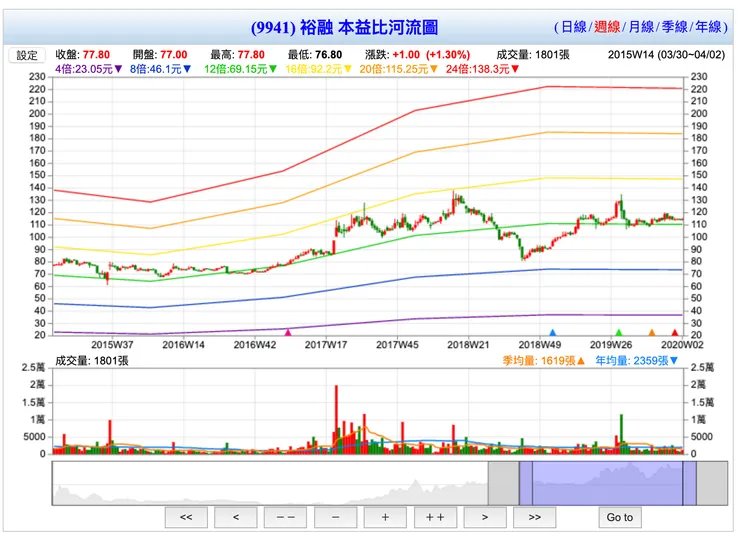Click the 收盤 77.80 closing price value
The width and height of the screenshot is (740, 538).
click(x=96, y=55)
